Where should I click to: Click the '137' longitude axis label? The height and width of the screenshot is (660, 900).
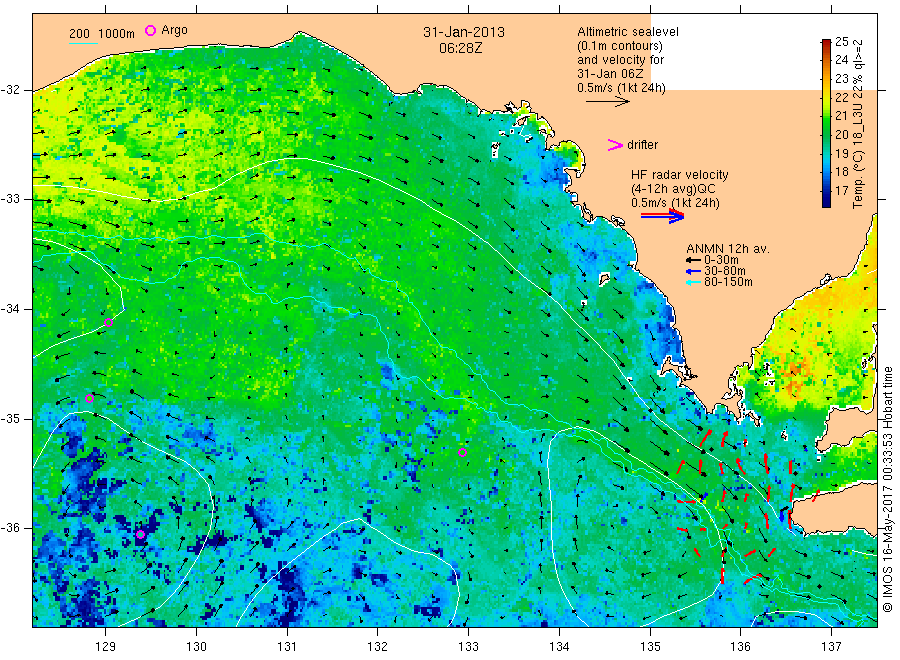click(x=831, y=647)
